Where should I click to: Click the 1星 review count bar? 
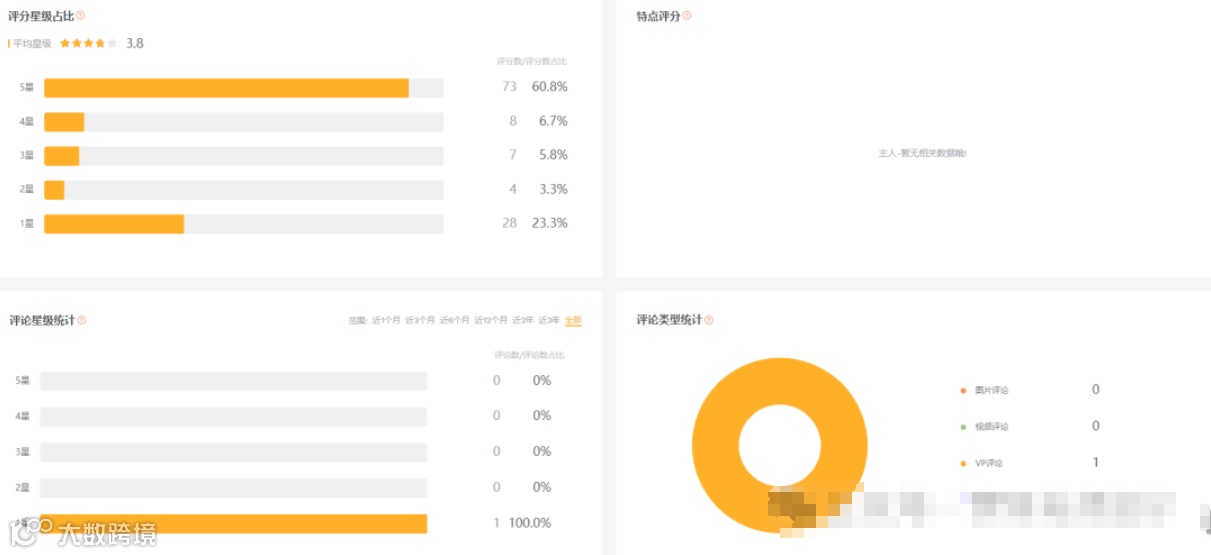tap(233, 524)
